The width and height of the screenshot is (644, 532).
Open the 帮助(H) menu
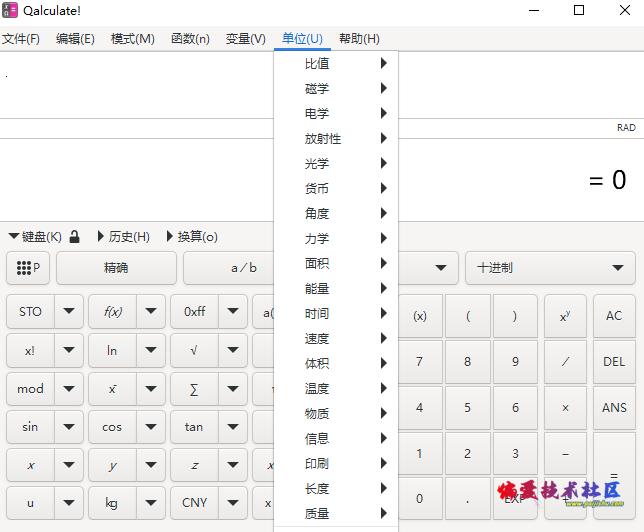(359, 39)
